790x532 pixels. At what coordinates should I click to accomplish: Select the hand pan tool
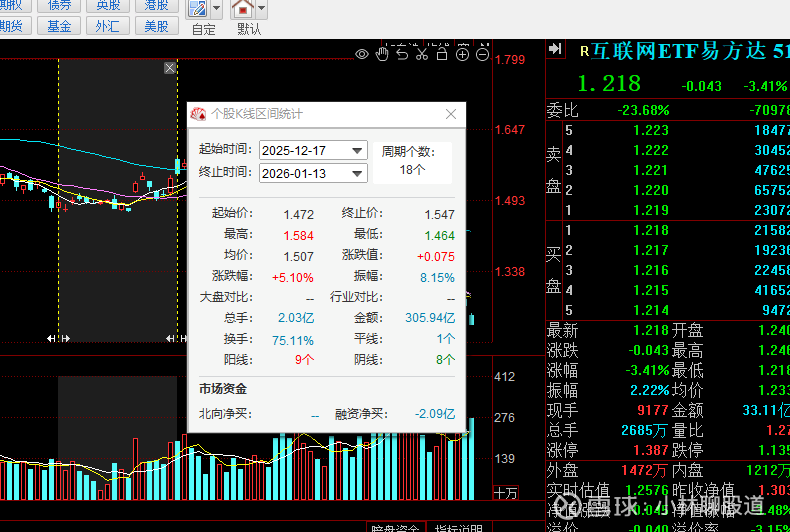coord(382,53)
